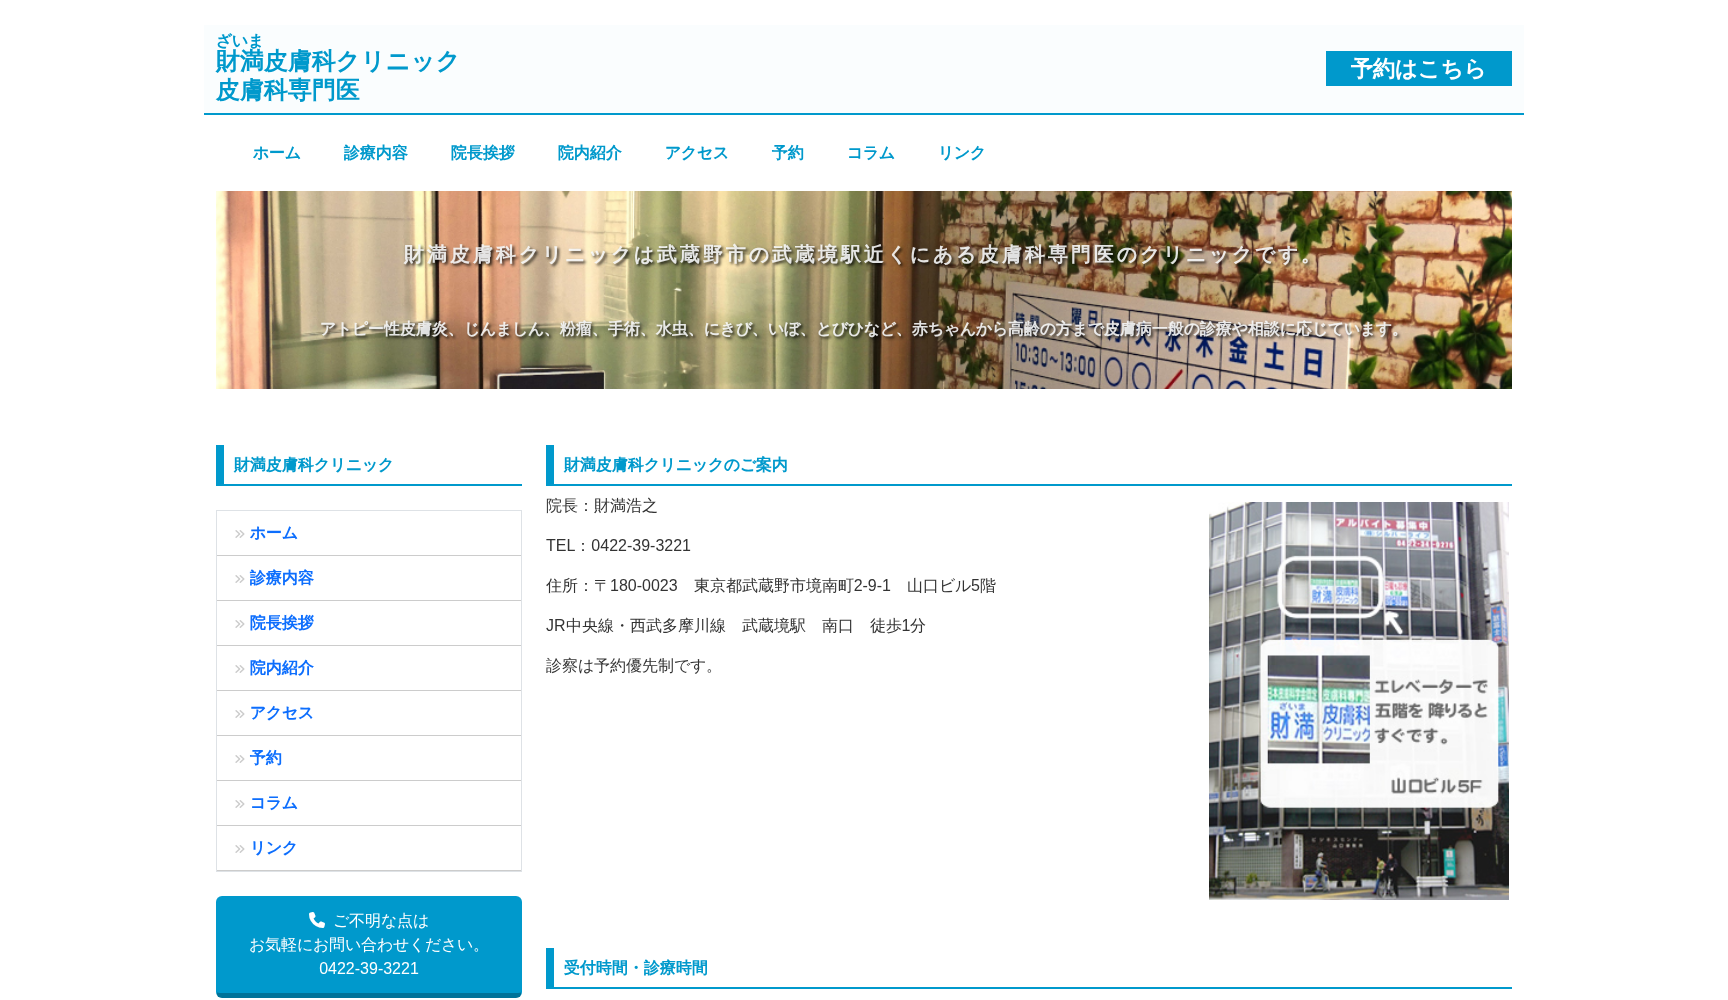The image size is (1728, 1000).
Task: Click the 予約はこちら reservation button
Action: click(1418, 69)
